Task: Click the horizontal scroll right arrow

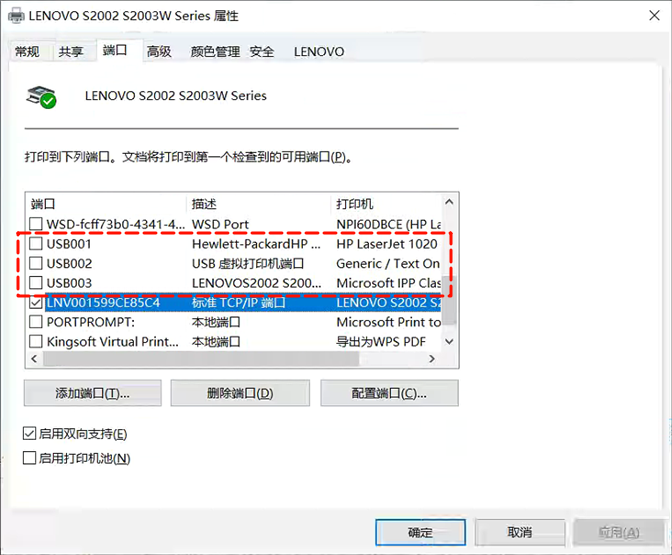Action: [432, 359]
